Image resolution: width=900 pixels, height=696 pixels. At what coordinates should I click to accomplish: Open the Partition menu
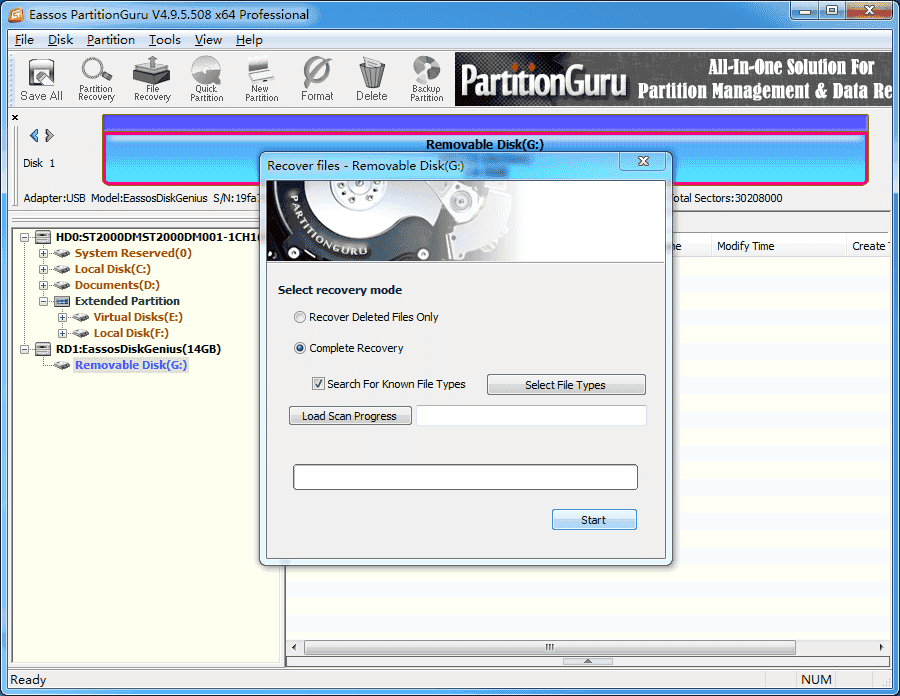point(111,40)
